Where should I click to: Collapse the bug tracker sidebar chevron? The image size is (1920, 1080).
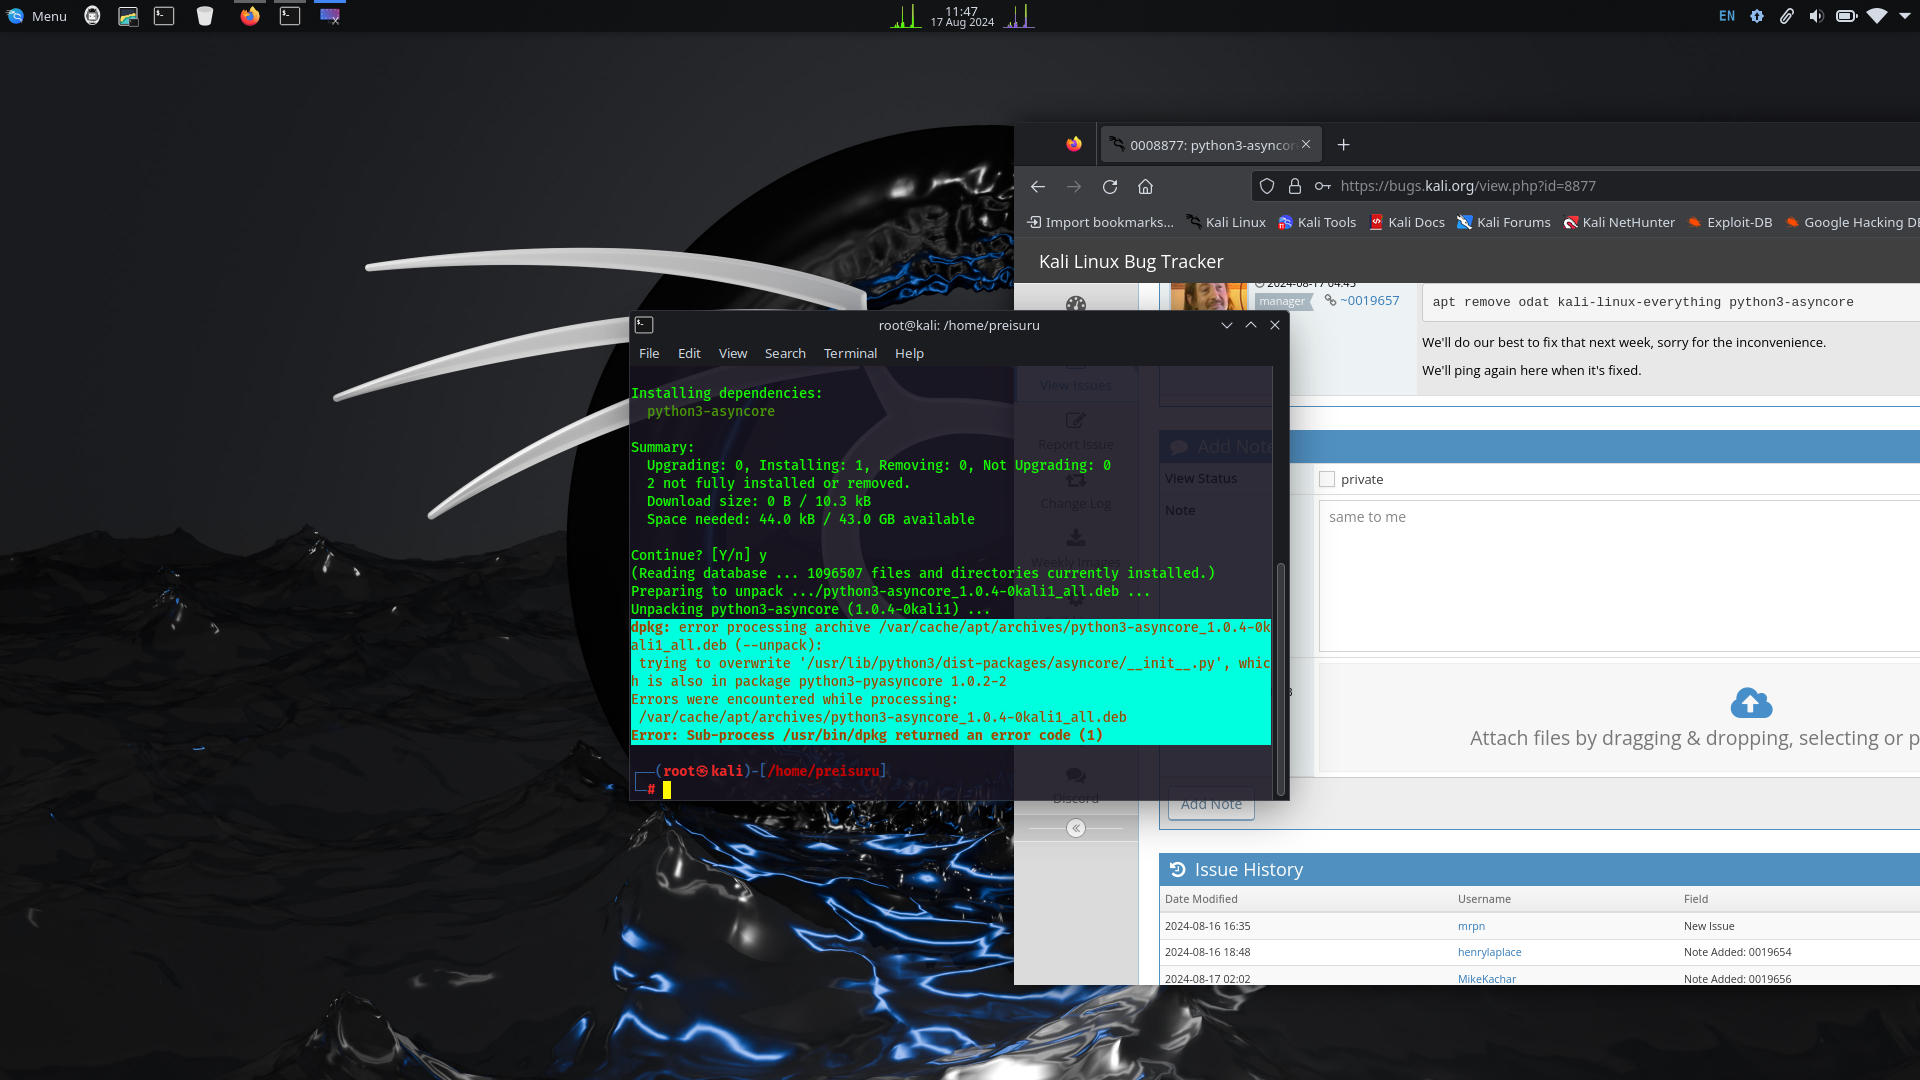coord(1076,828)
